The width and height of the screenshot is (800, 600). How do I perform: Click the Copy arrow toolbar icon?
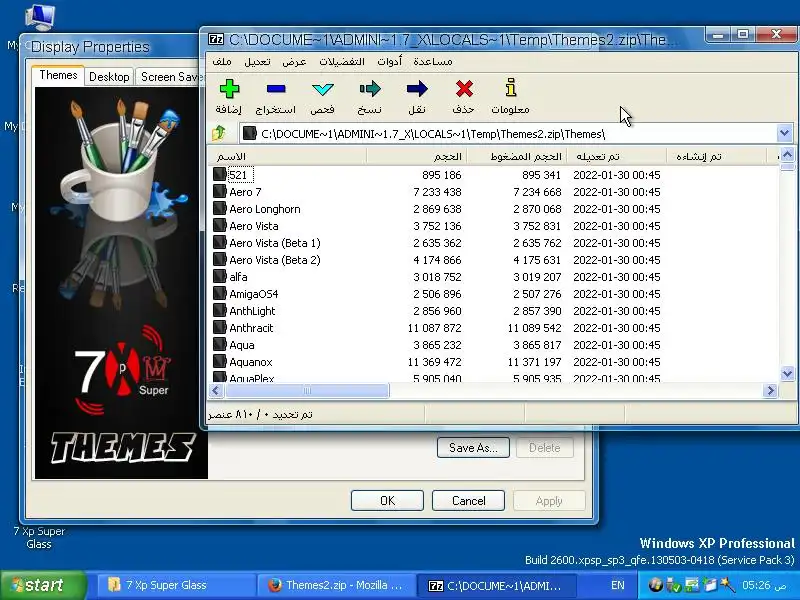tap(370, 89)
